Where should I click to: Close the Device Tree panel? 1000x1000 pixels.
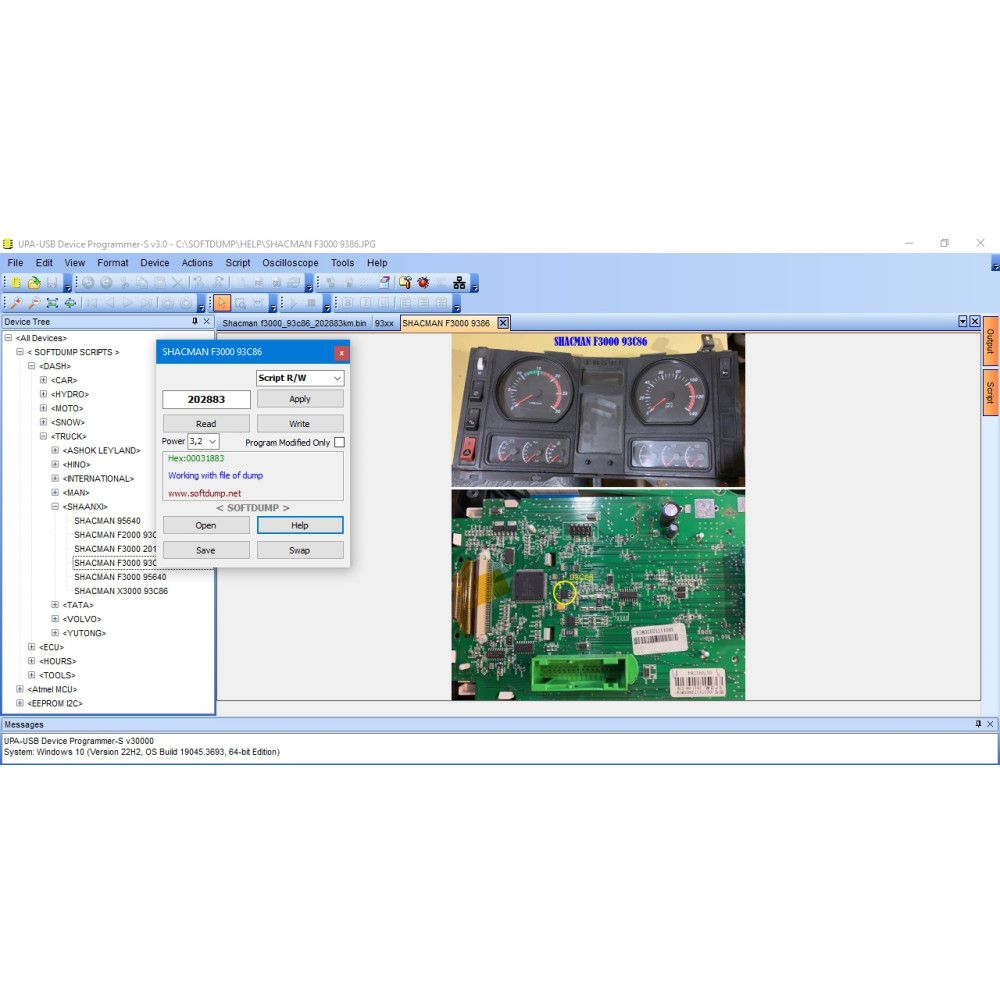(207, 321)
